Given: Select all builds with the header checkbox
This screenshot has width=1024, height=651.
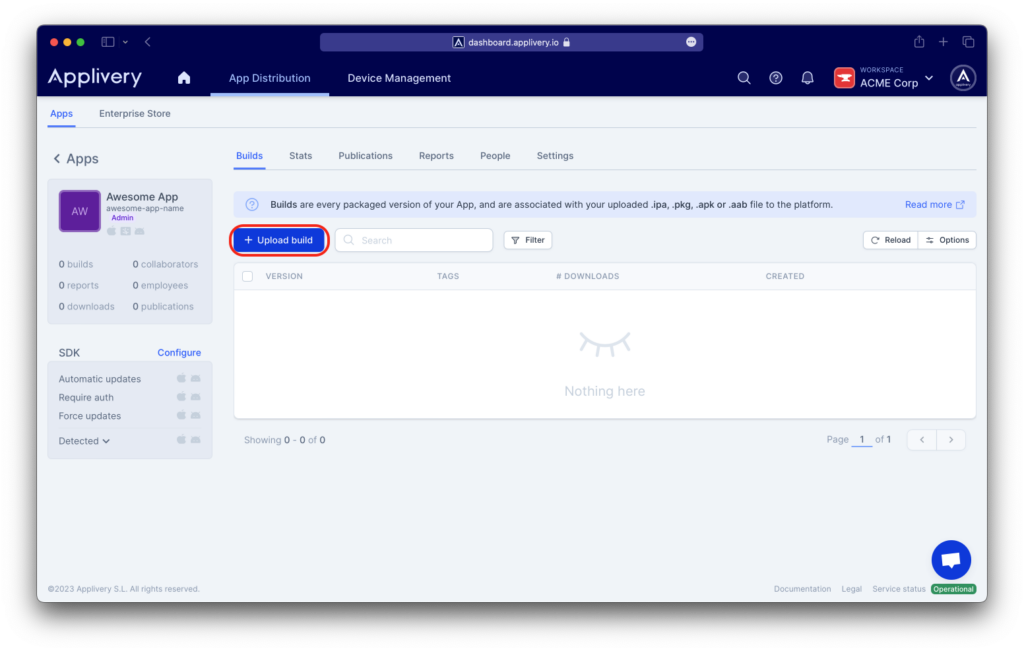Looking at the screenshot, I should (248, 276).
